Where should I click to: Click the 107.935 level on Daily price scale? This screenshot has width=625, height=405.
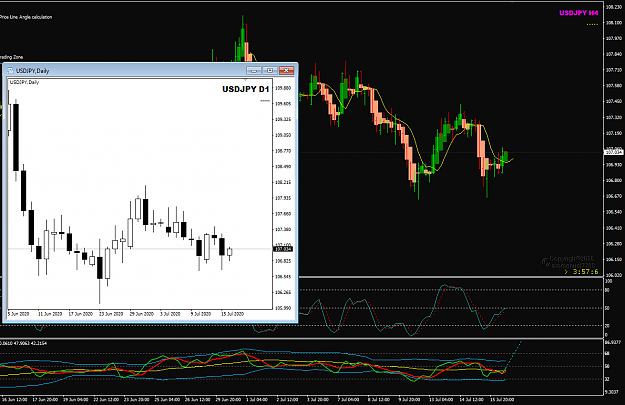pyautogui.click(x=283, y=198)
